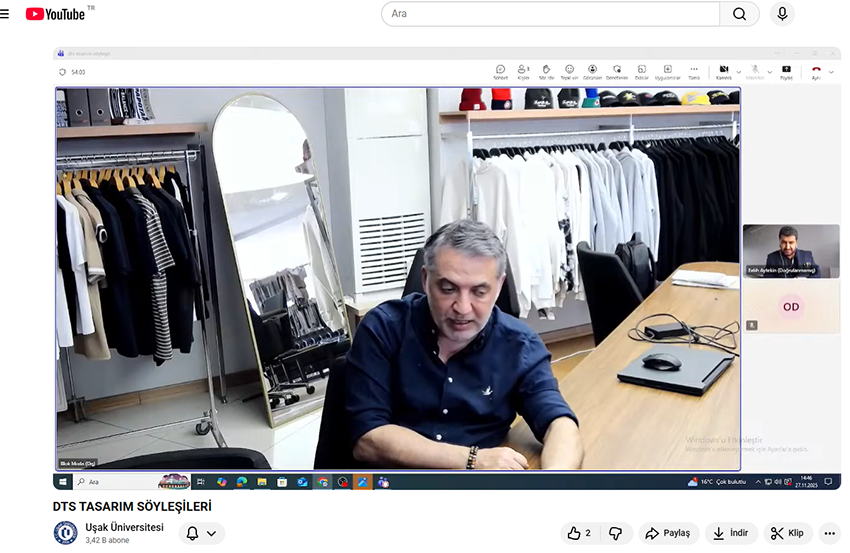The height and width of the screenshot is (553, 850).
Task: Click the YouTube logo
Action: [60, 14]
